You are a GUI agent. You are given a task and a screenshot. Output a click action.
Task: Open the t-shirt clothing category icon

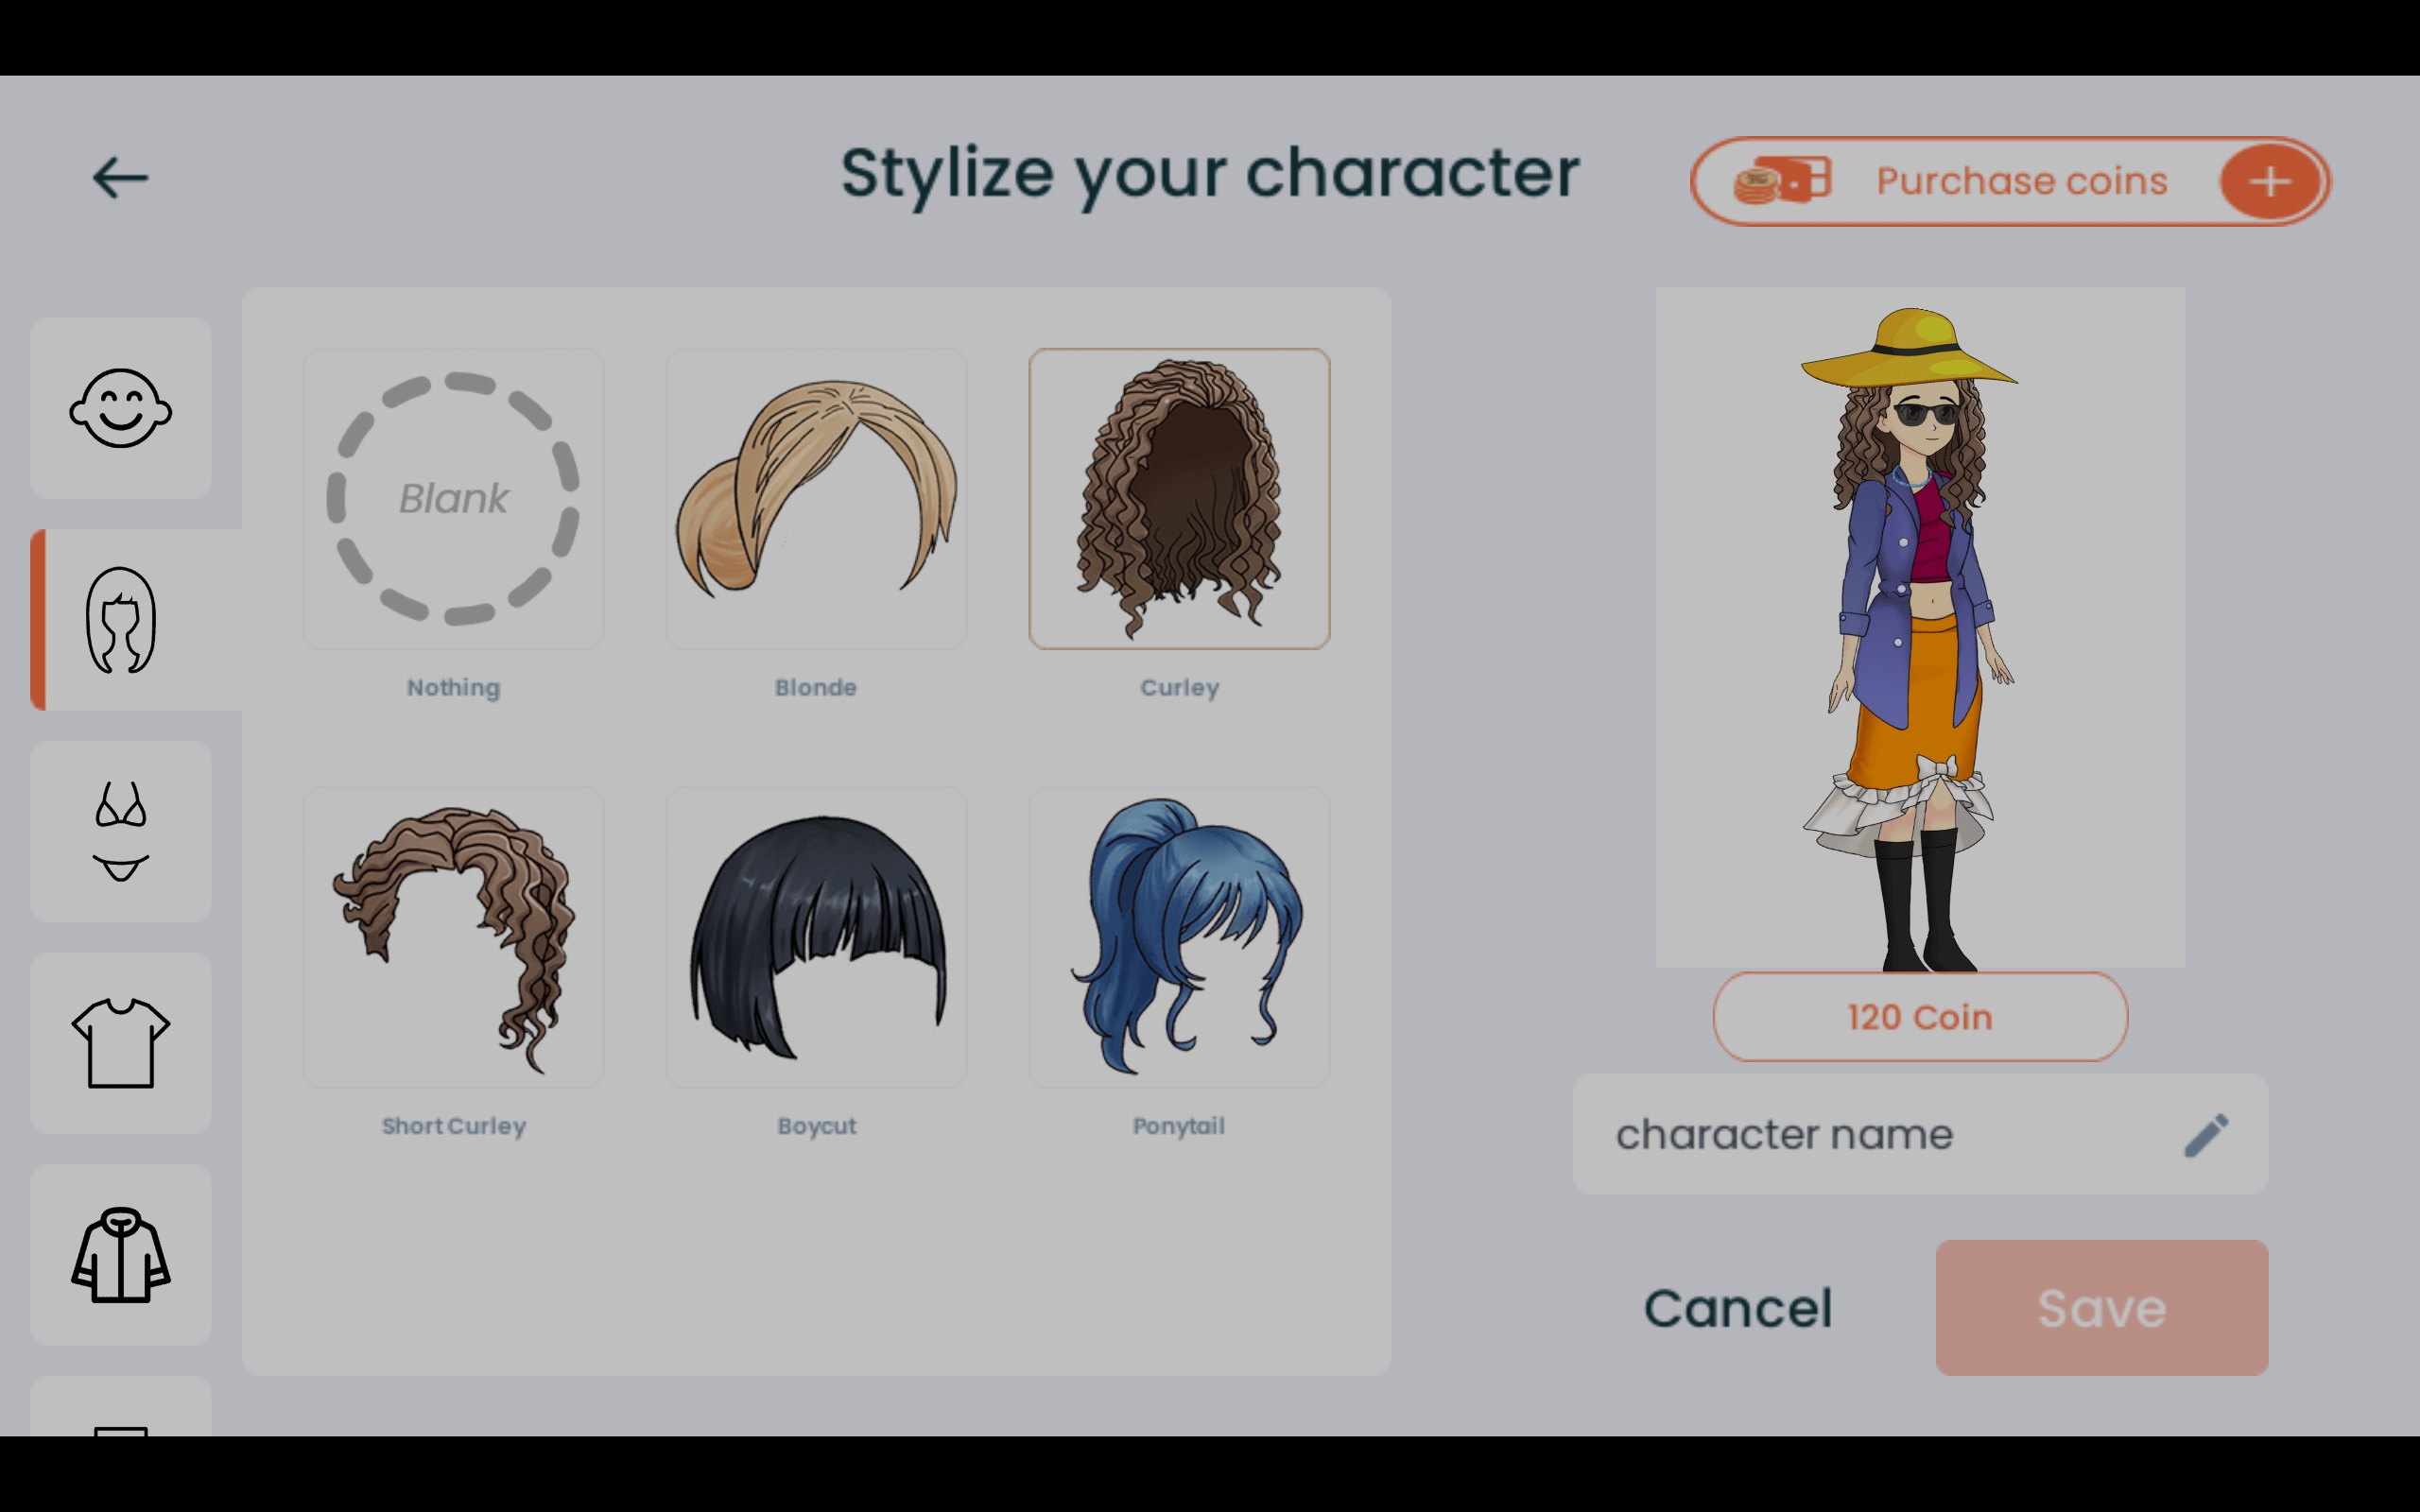click(x=120, y=1043)
